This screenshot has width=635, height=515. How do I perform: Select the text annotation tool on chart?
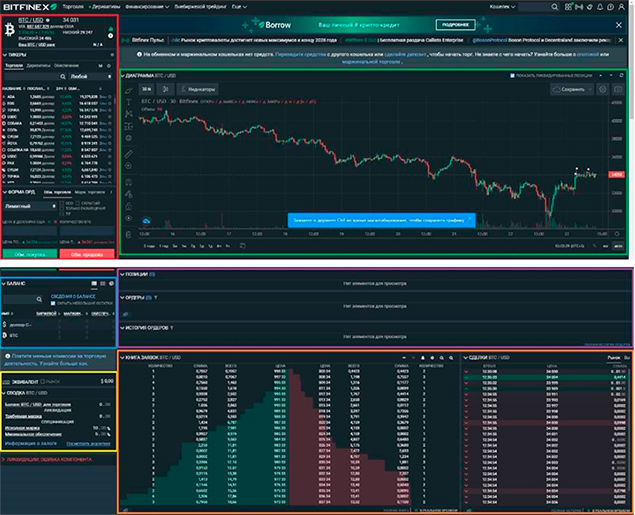(x=129, y=102)
